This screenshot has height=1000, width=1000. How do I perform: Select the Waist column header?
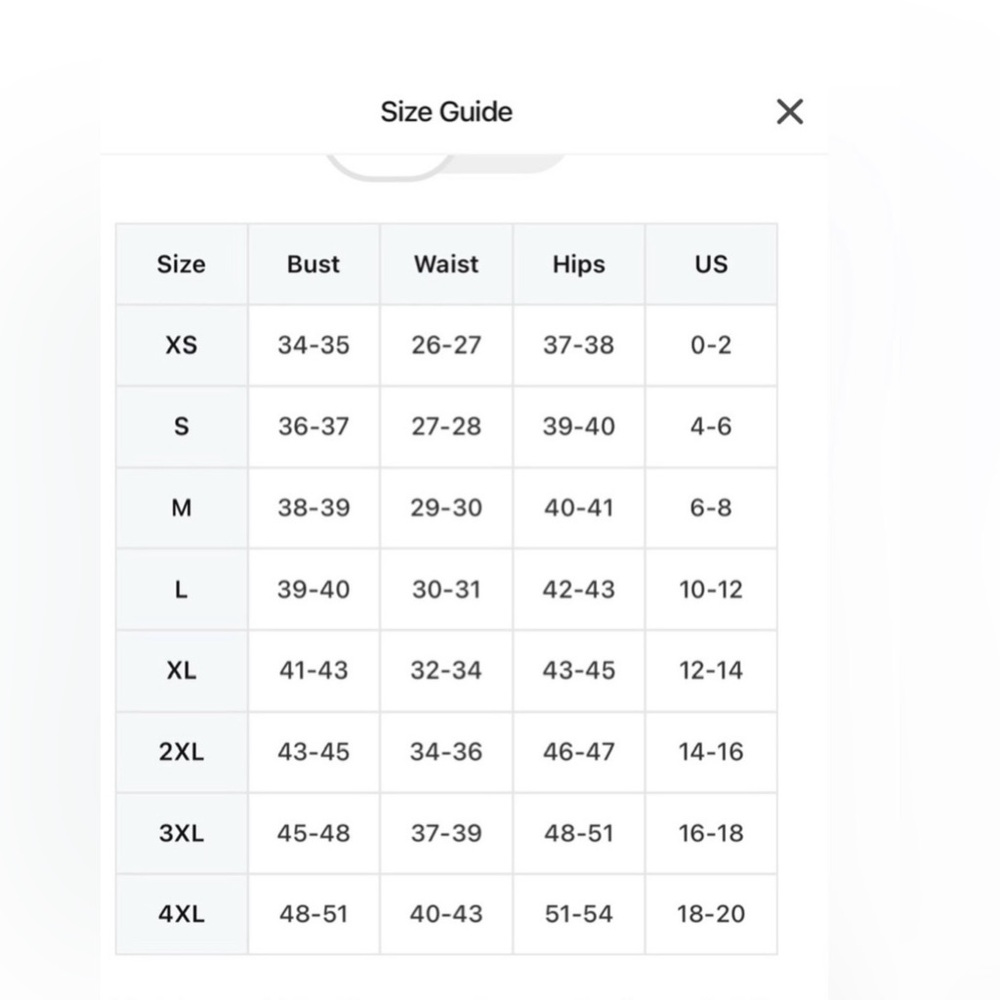pyautogui.click(x=446, y=264)
